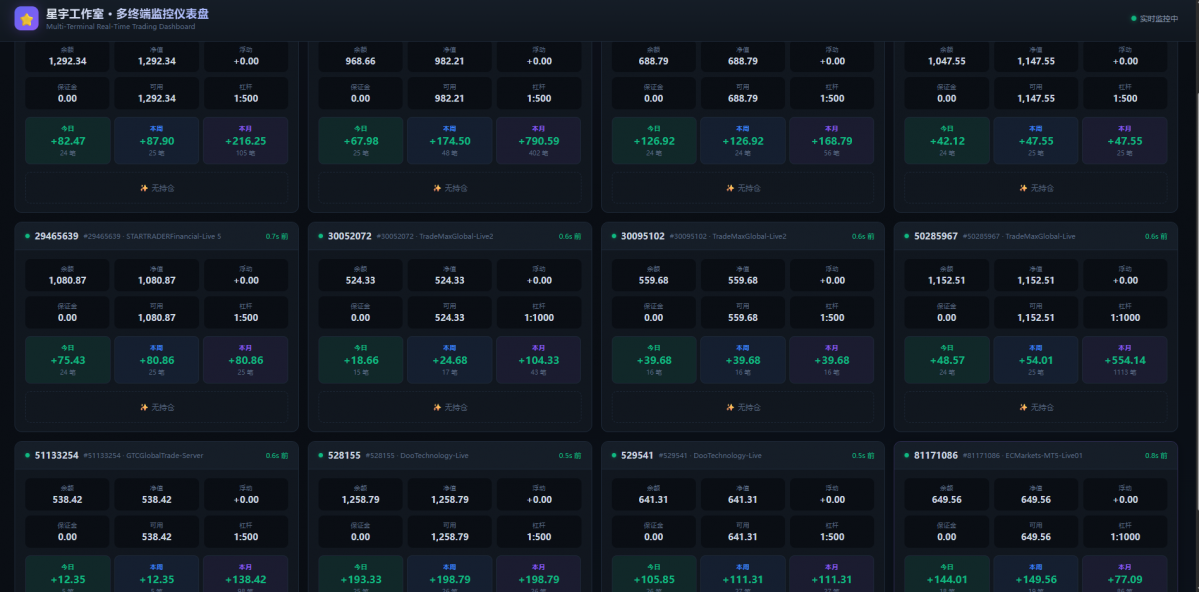1199x592 pixels.
Task: Select account number 30052072 heading
Action: point(349,236)
